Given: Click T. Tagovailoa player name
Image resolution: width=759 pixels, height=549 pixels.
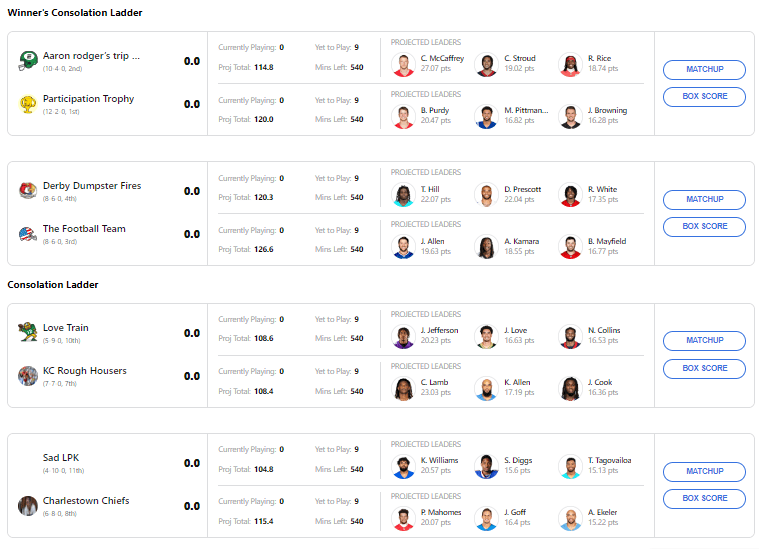Looking at the screenshot, I should tap(609, 461).
